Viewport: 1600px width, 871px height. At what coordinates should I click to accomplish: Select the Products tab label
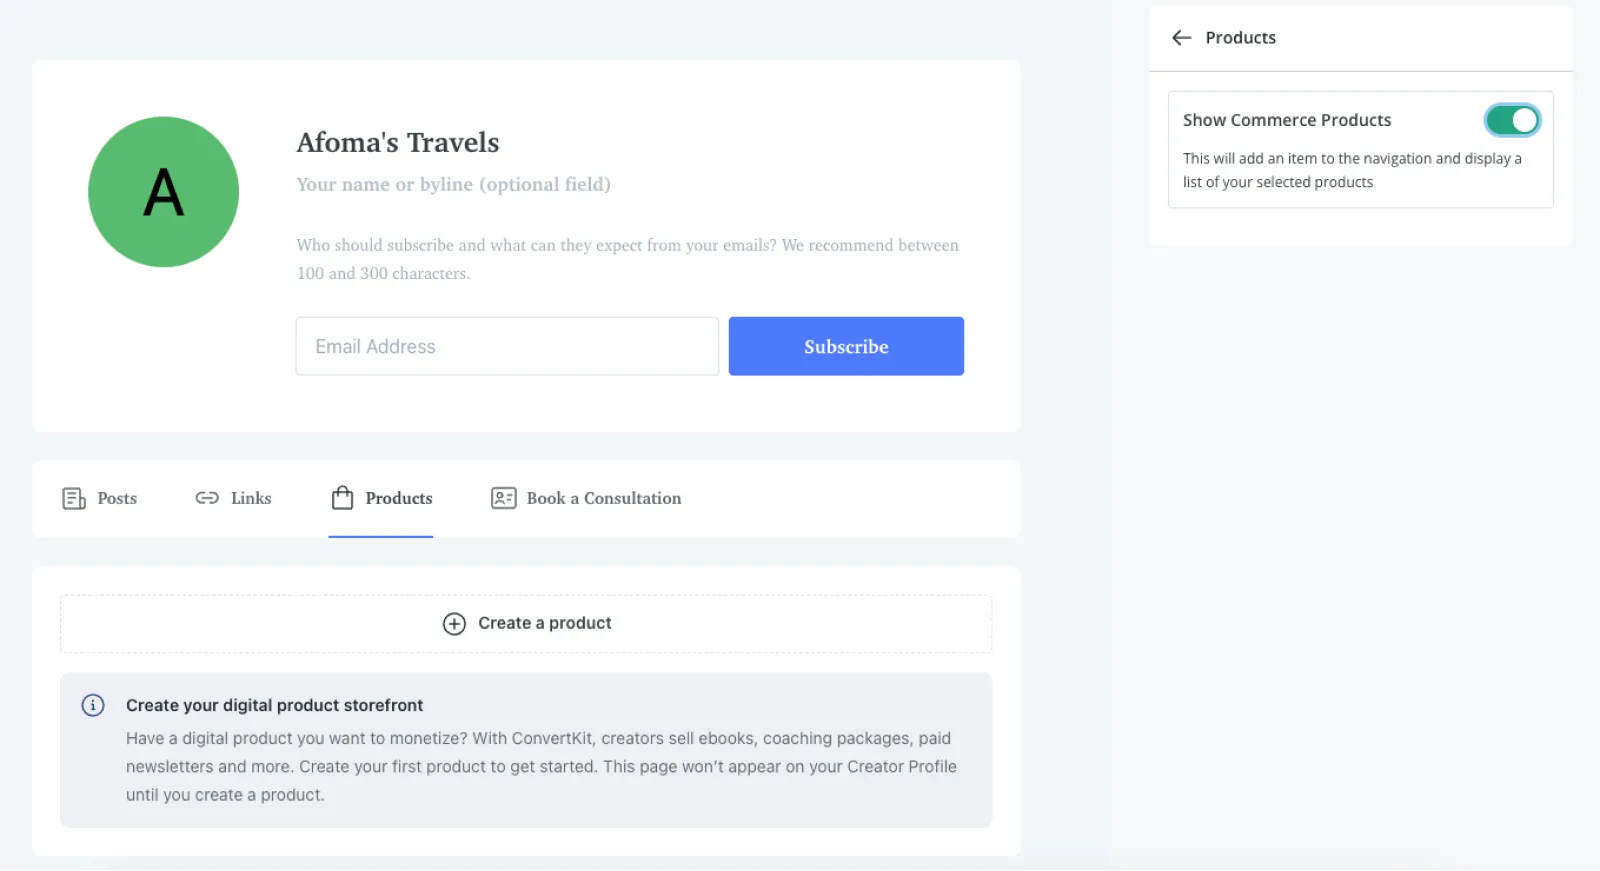coord(399,498)
